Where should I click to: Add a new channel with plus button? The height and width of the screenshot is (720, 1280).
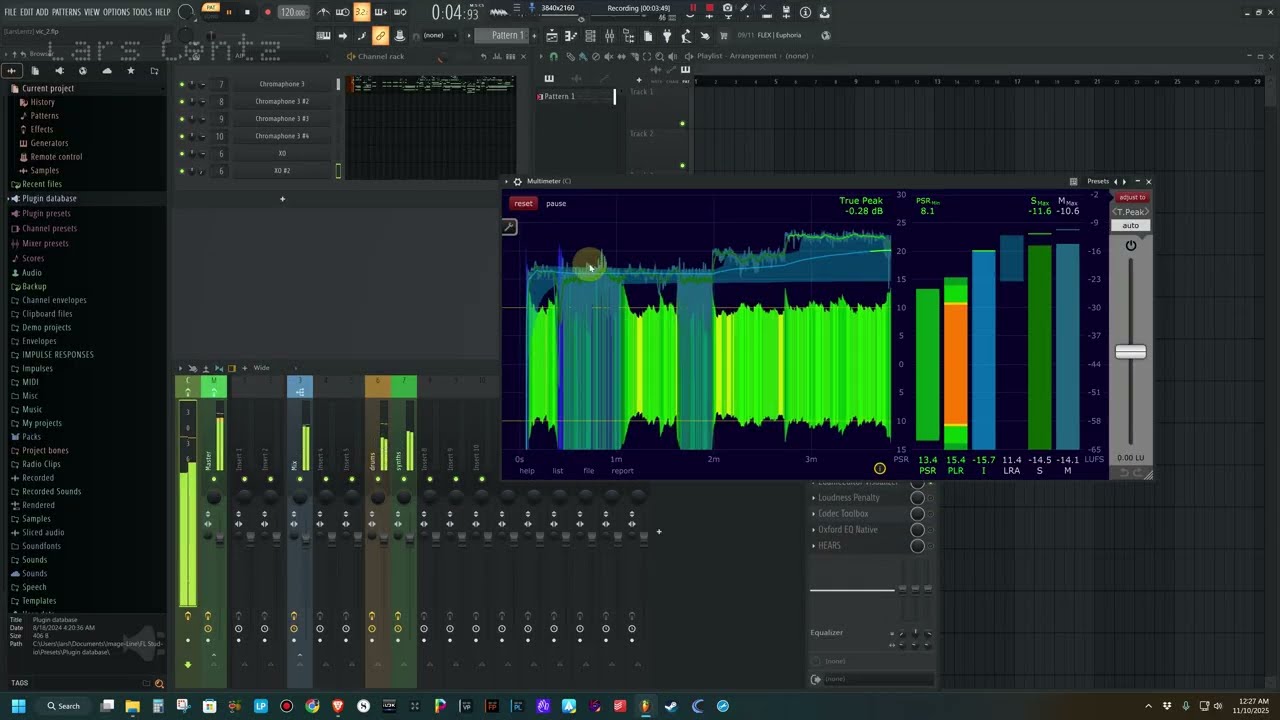282,199
